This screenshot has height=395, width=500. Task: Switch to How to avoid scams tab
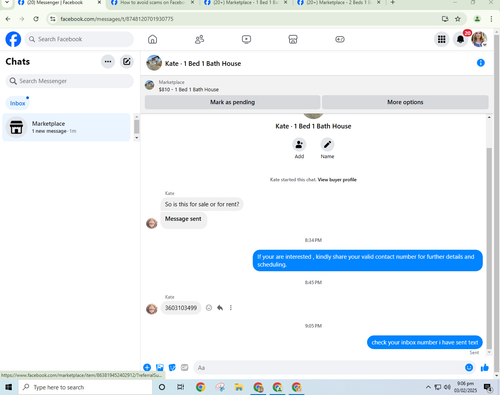153,3
